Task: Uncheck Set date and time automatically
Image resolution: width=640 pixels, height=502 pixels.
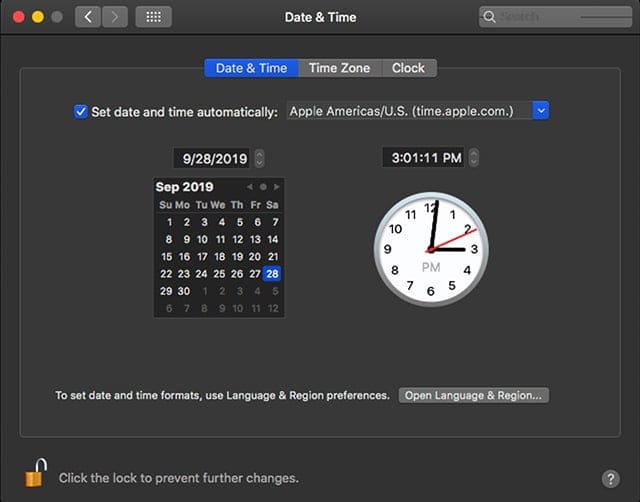Action: [x=81, y=111]
